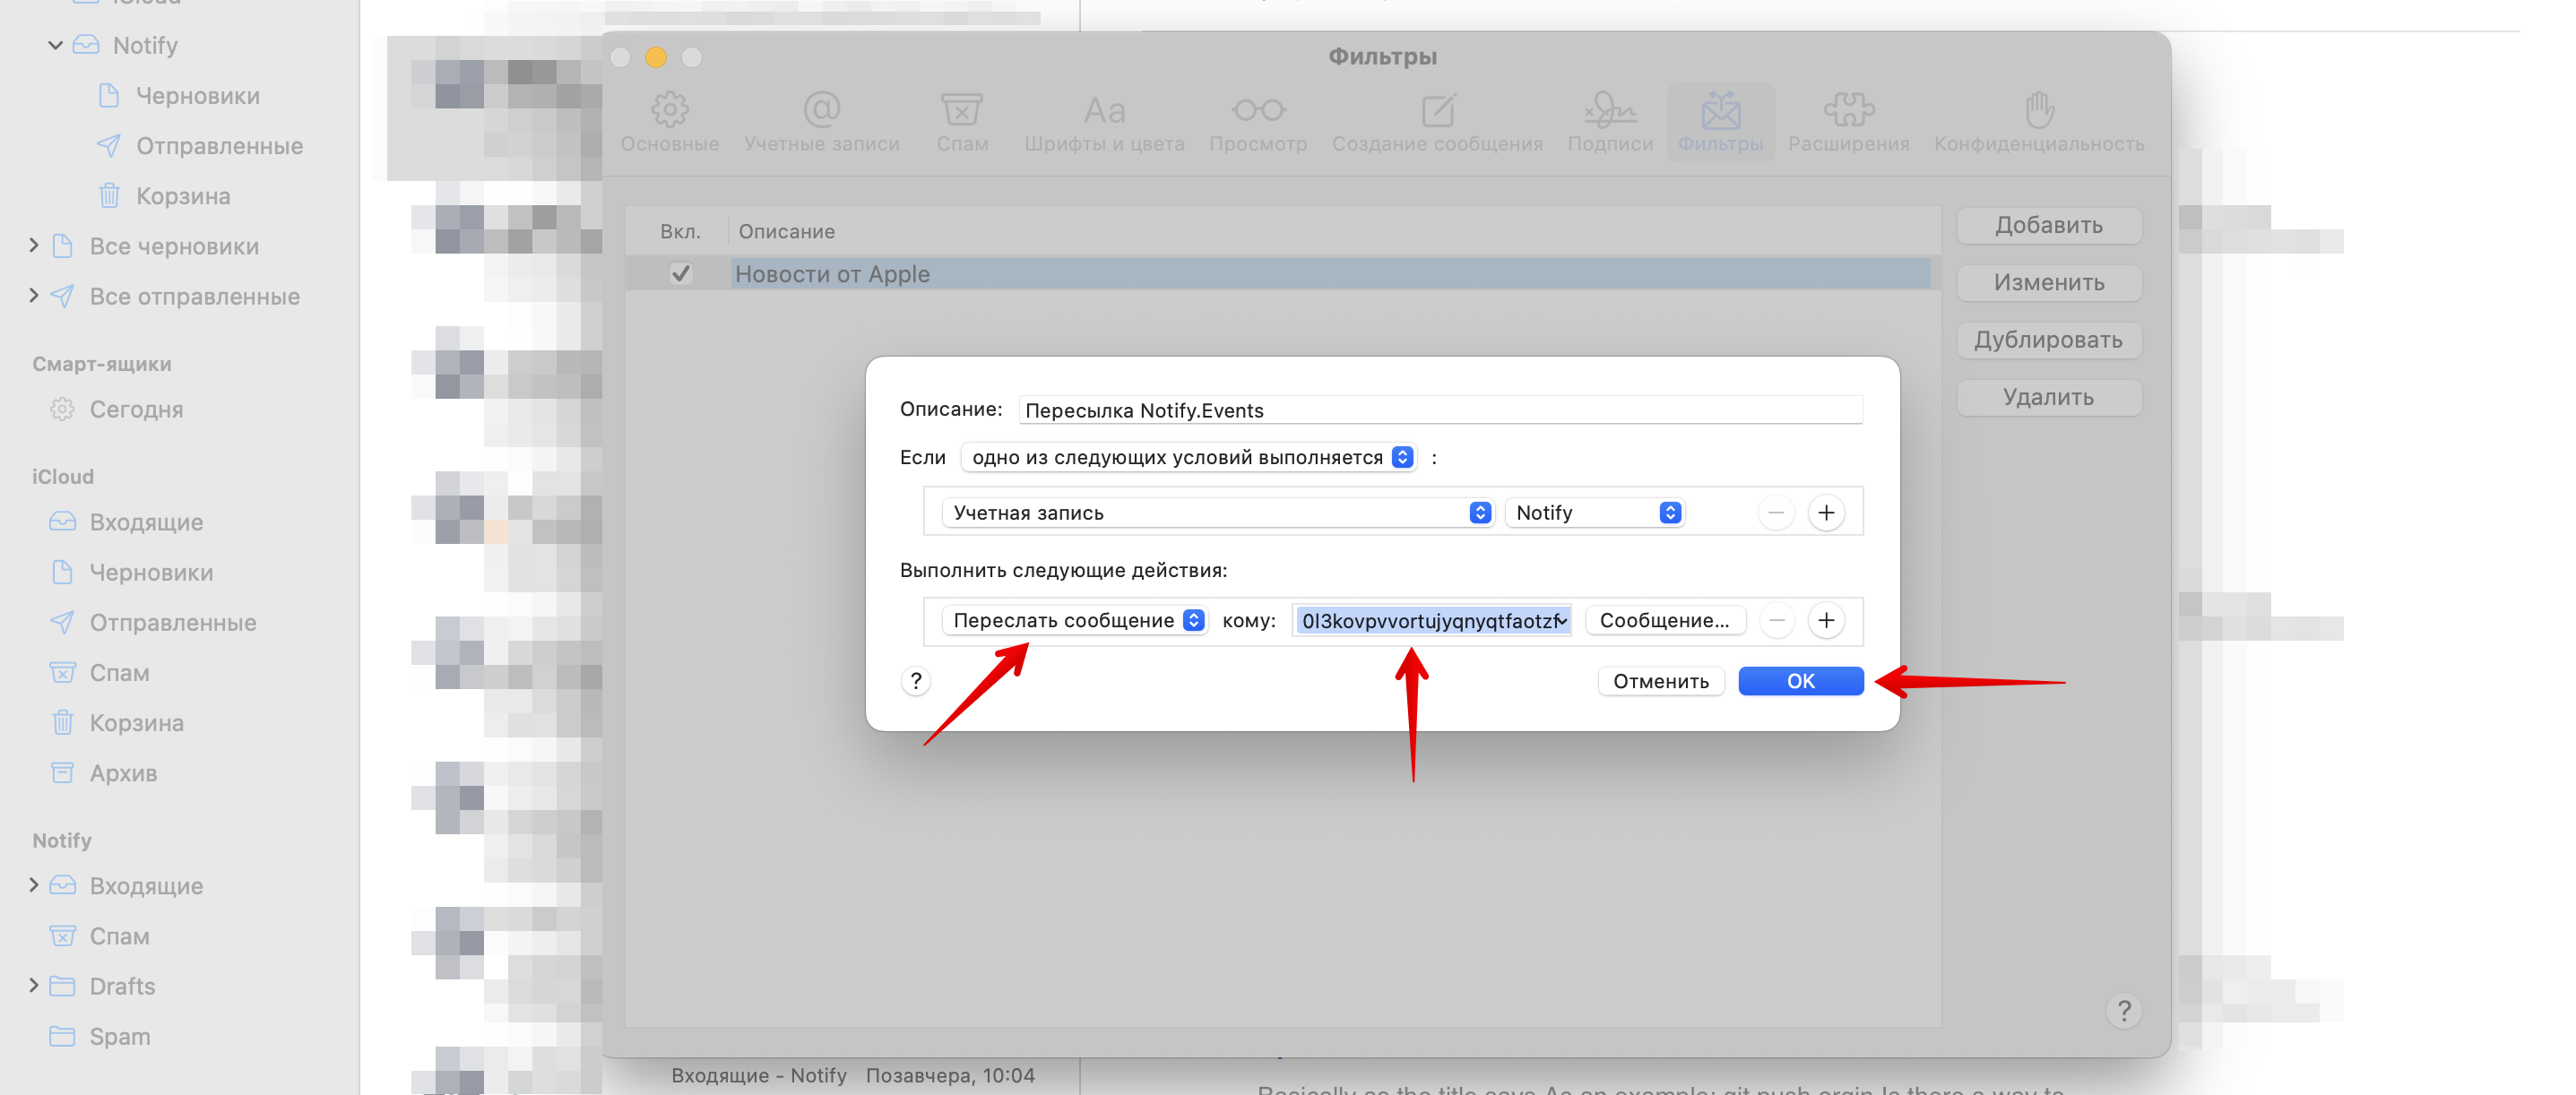Viewport: 2576px width, 1095px height.
Task: Select the Новости от Apple rule row
Action: click(x=1282, y=273)
